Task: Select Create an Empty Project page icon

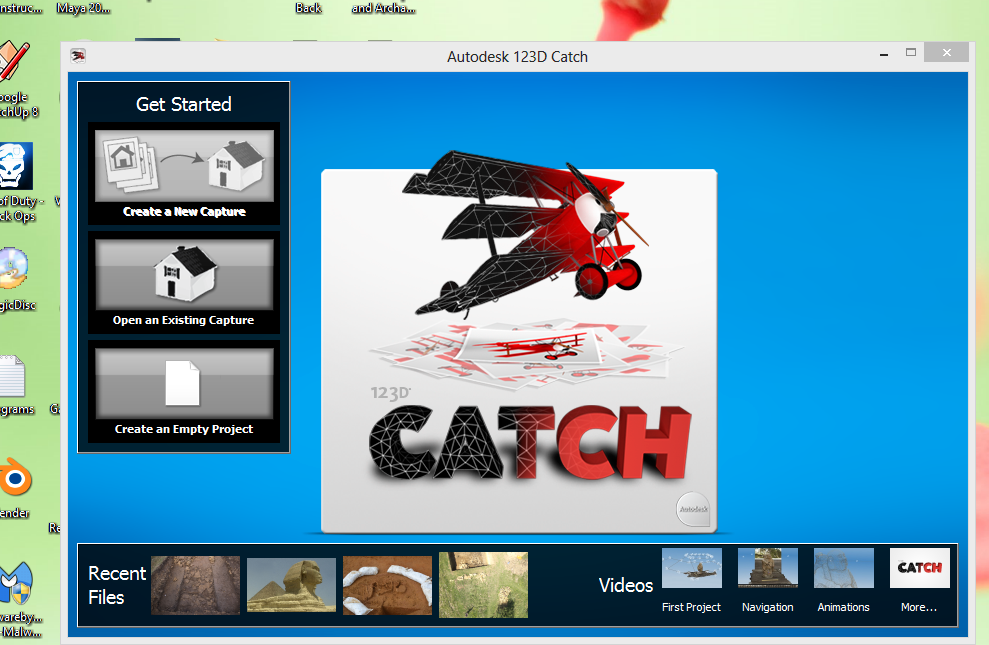Action: click(183, 383)
